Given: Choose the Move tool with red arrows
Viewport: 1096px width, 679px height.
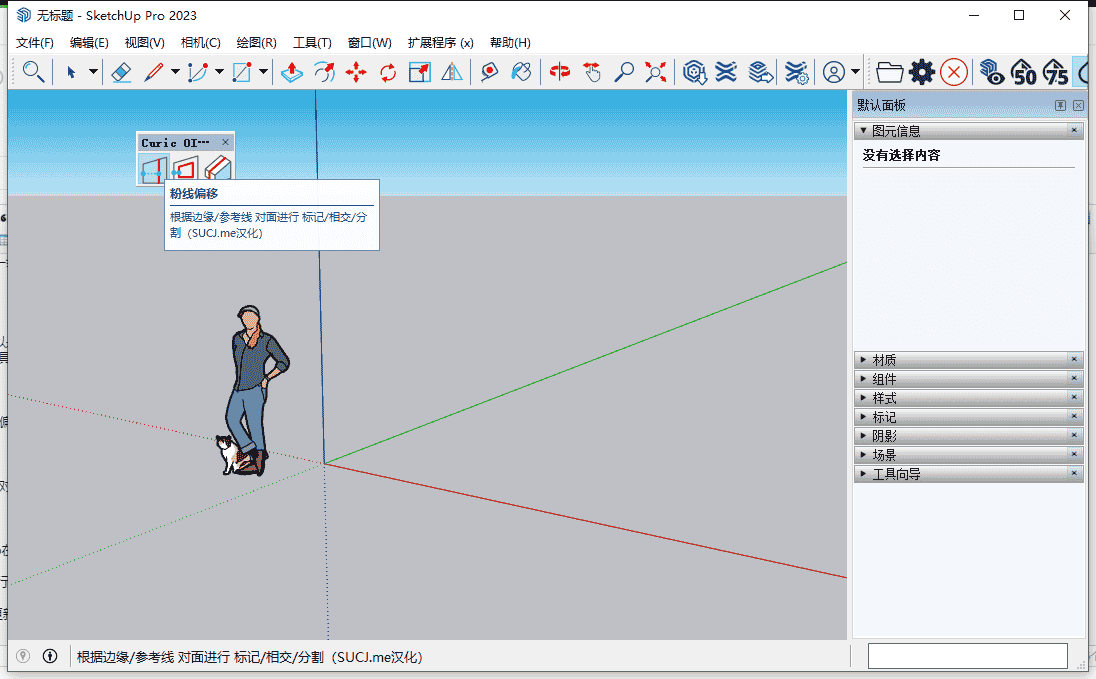Looking at the screenshot, I should (355, 72).
